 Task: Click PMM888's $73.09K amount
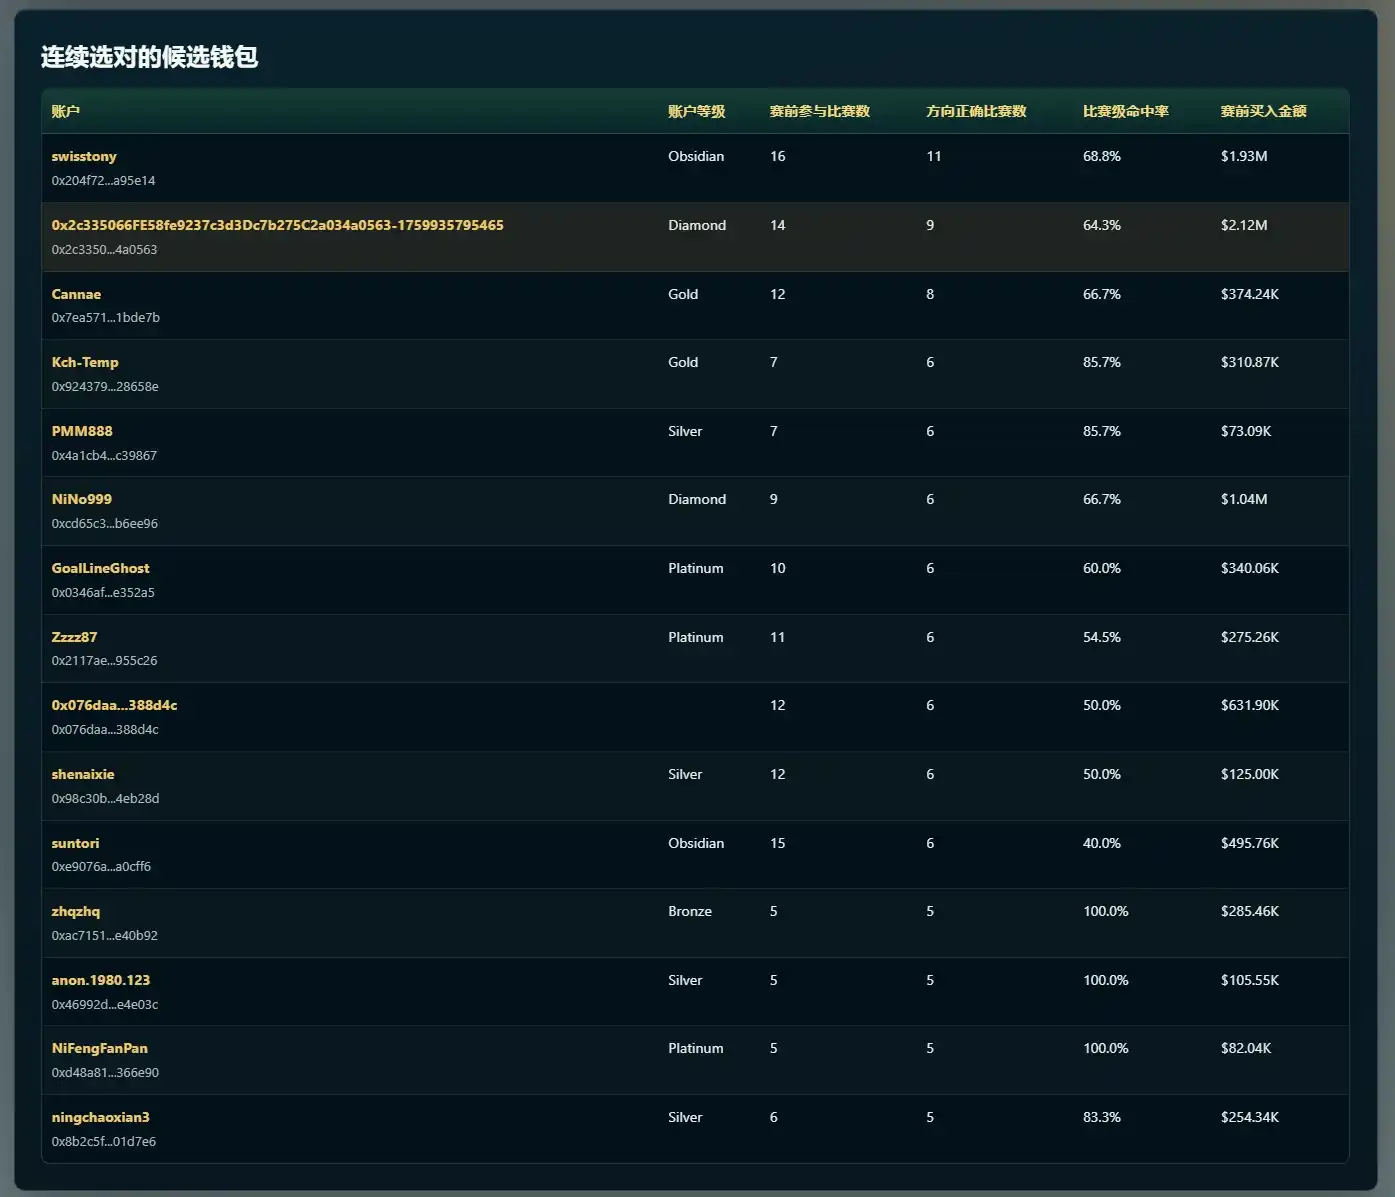(1246, 431)
